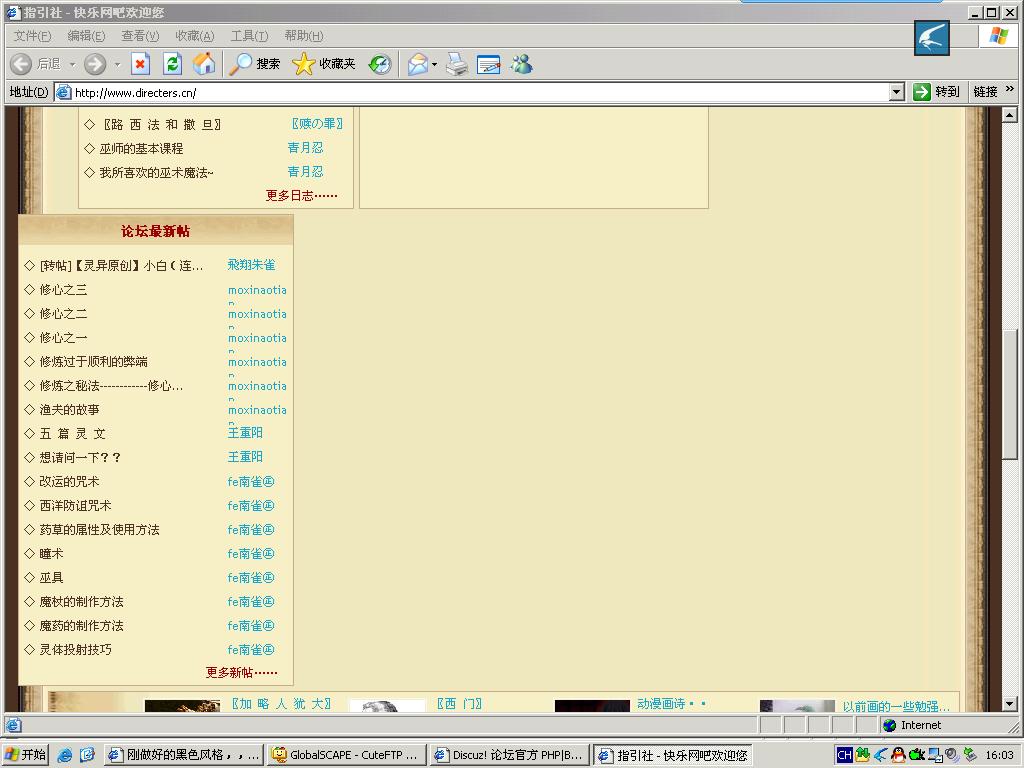Click 更多新帖 more posts link
This screenshot has width=1024, height=768.
pos(241,673)
